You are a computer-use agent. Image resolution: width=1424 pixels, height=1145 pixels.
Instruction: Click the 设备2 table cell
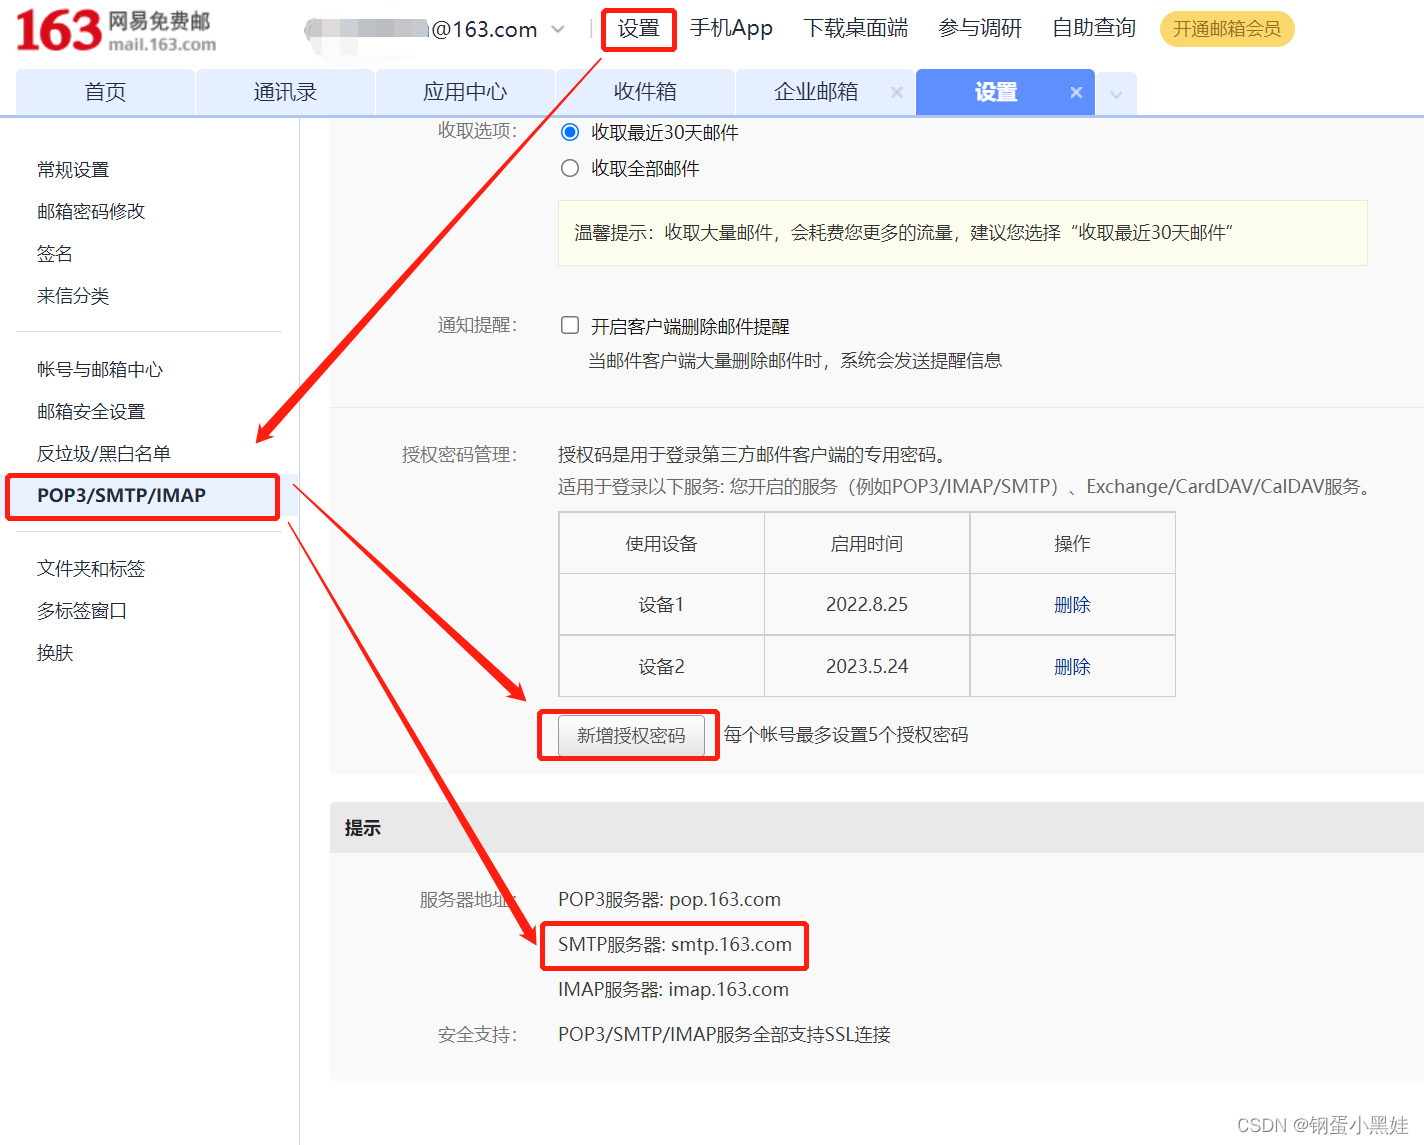tap(662, 667)
